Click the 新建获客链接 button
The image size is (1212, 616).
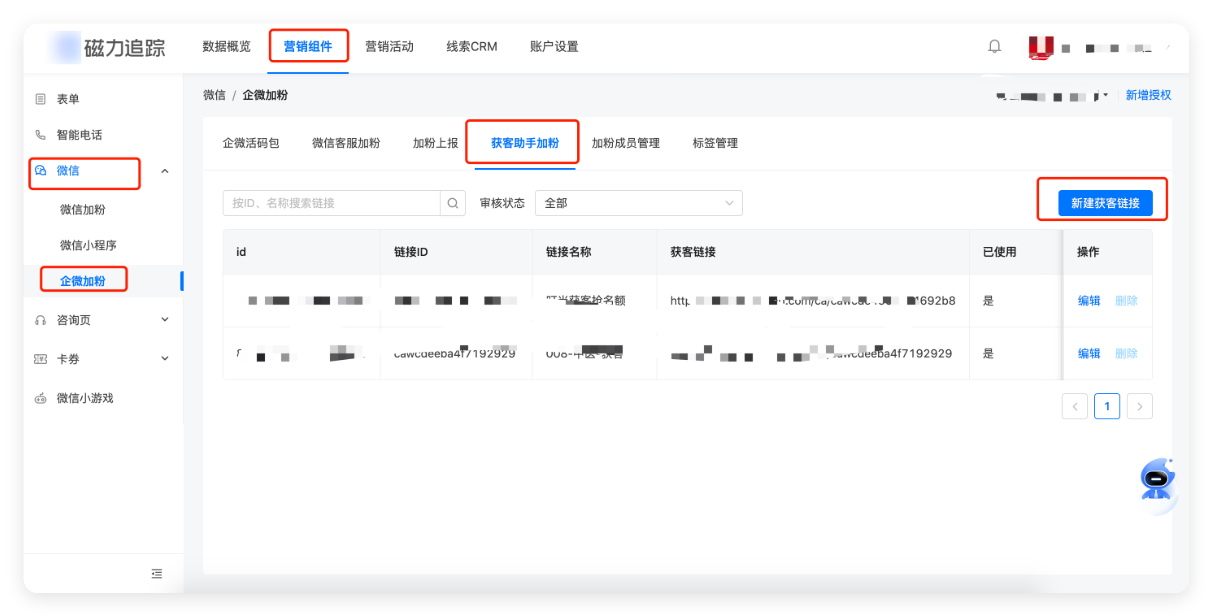click(1103, 202)
